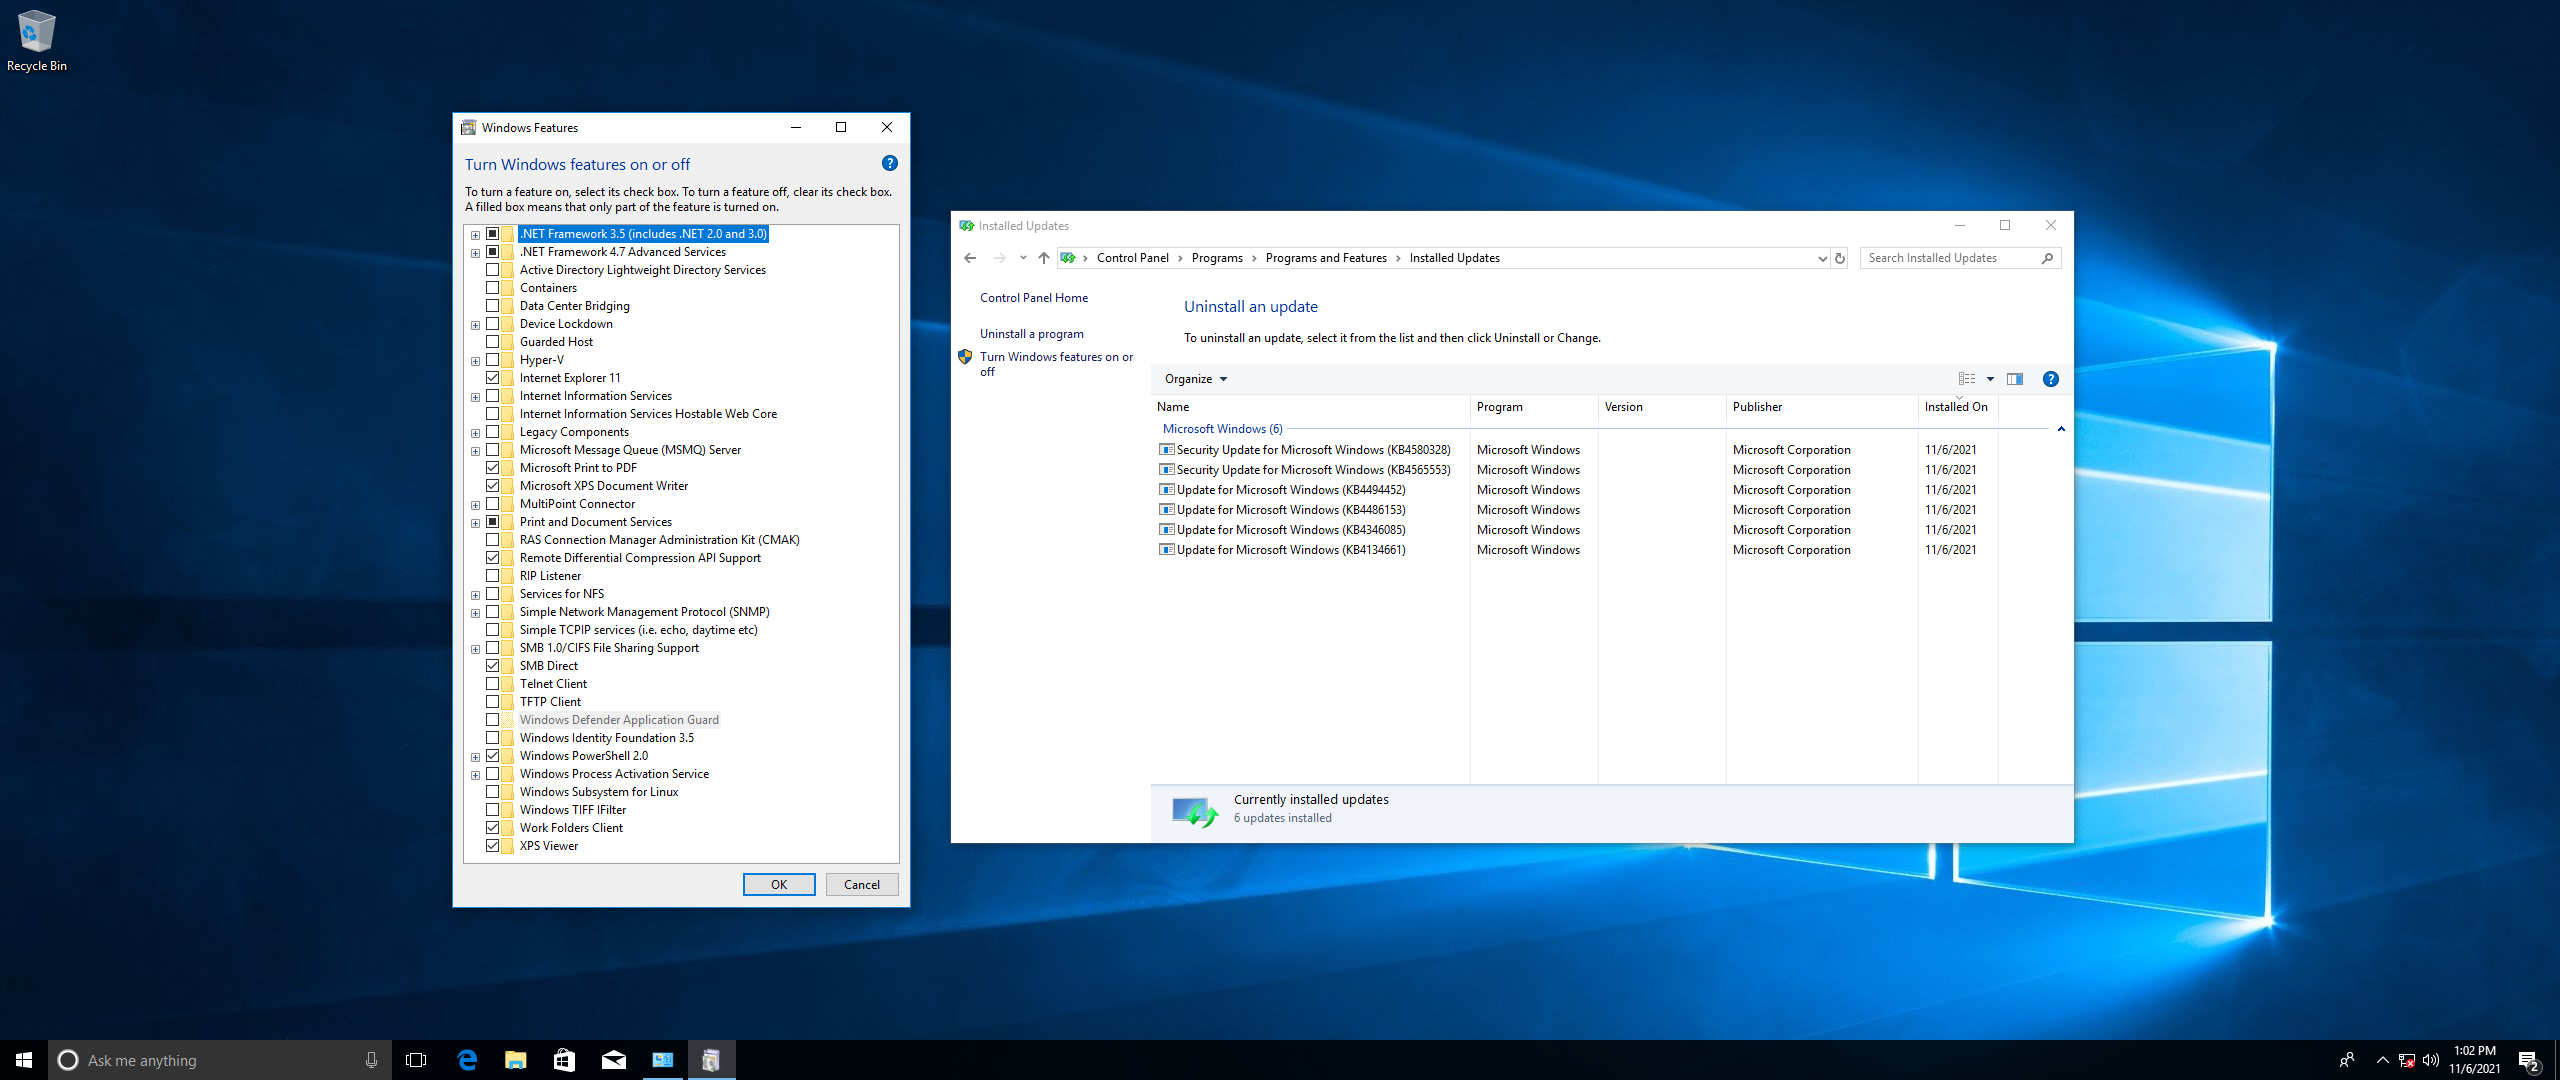Select Update for Microsoft Windows (KB4494452)
This screenshot has width=2560, height=1080.
1291,490
